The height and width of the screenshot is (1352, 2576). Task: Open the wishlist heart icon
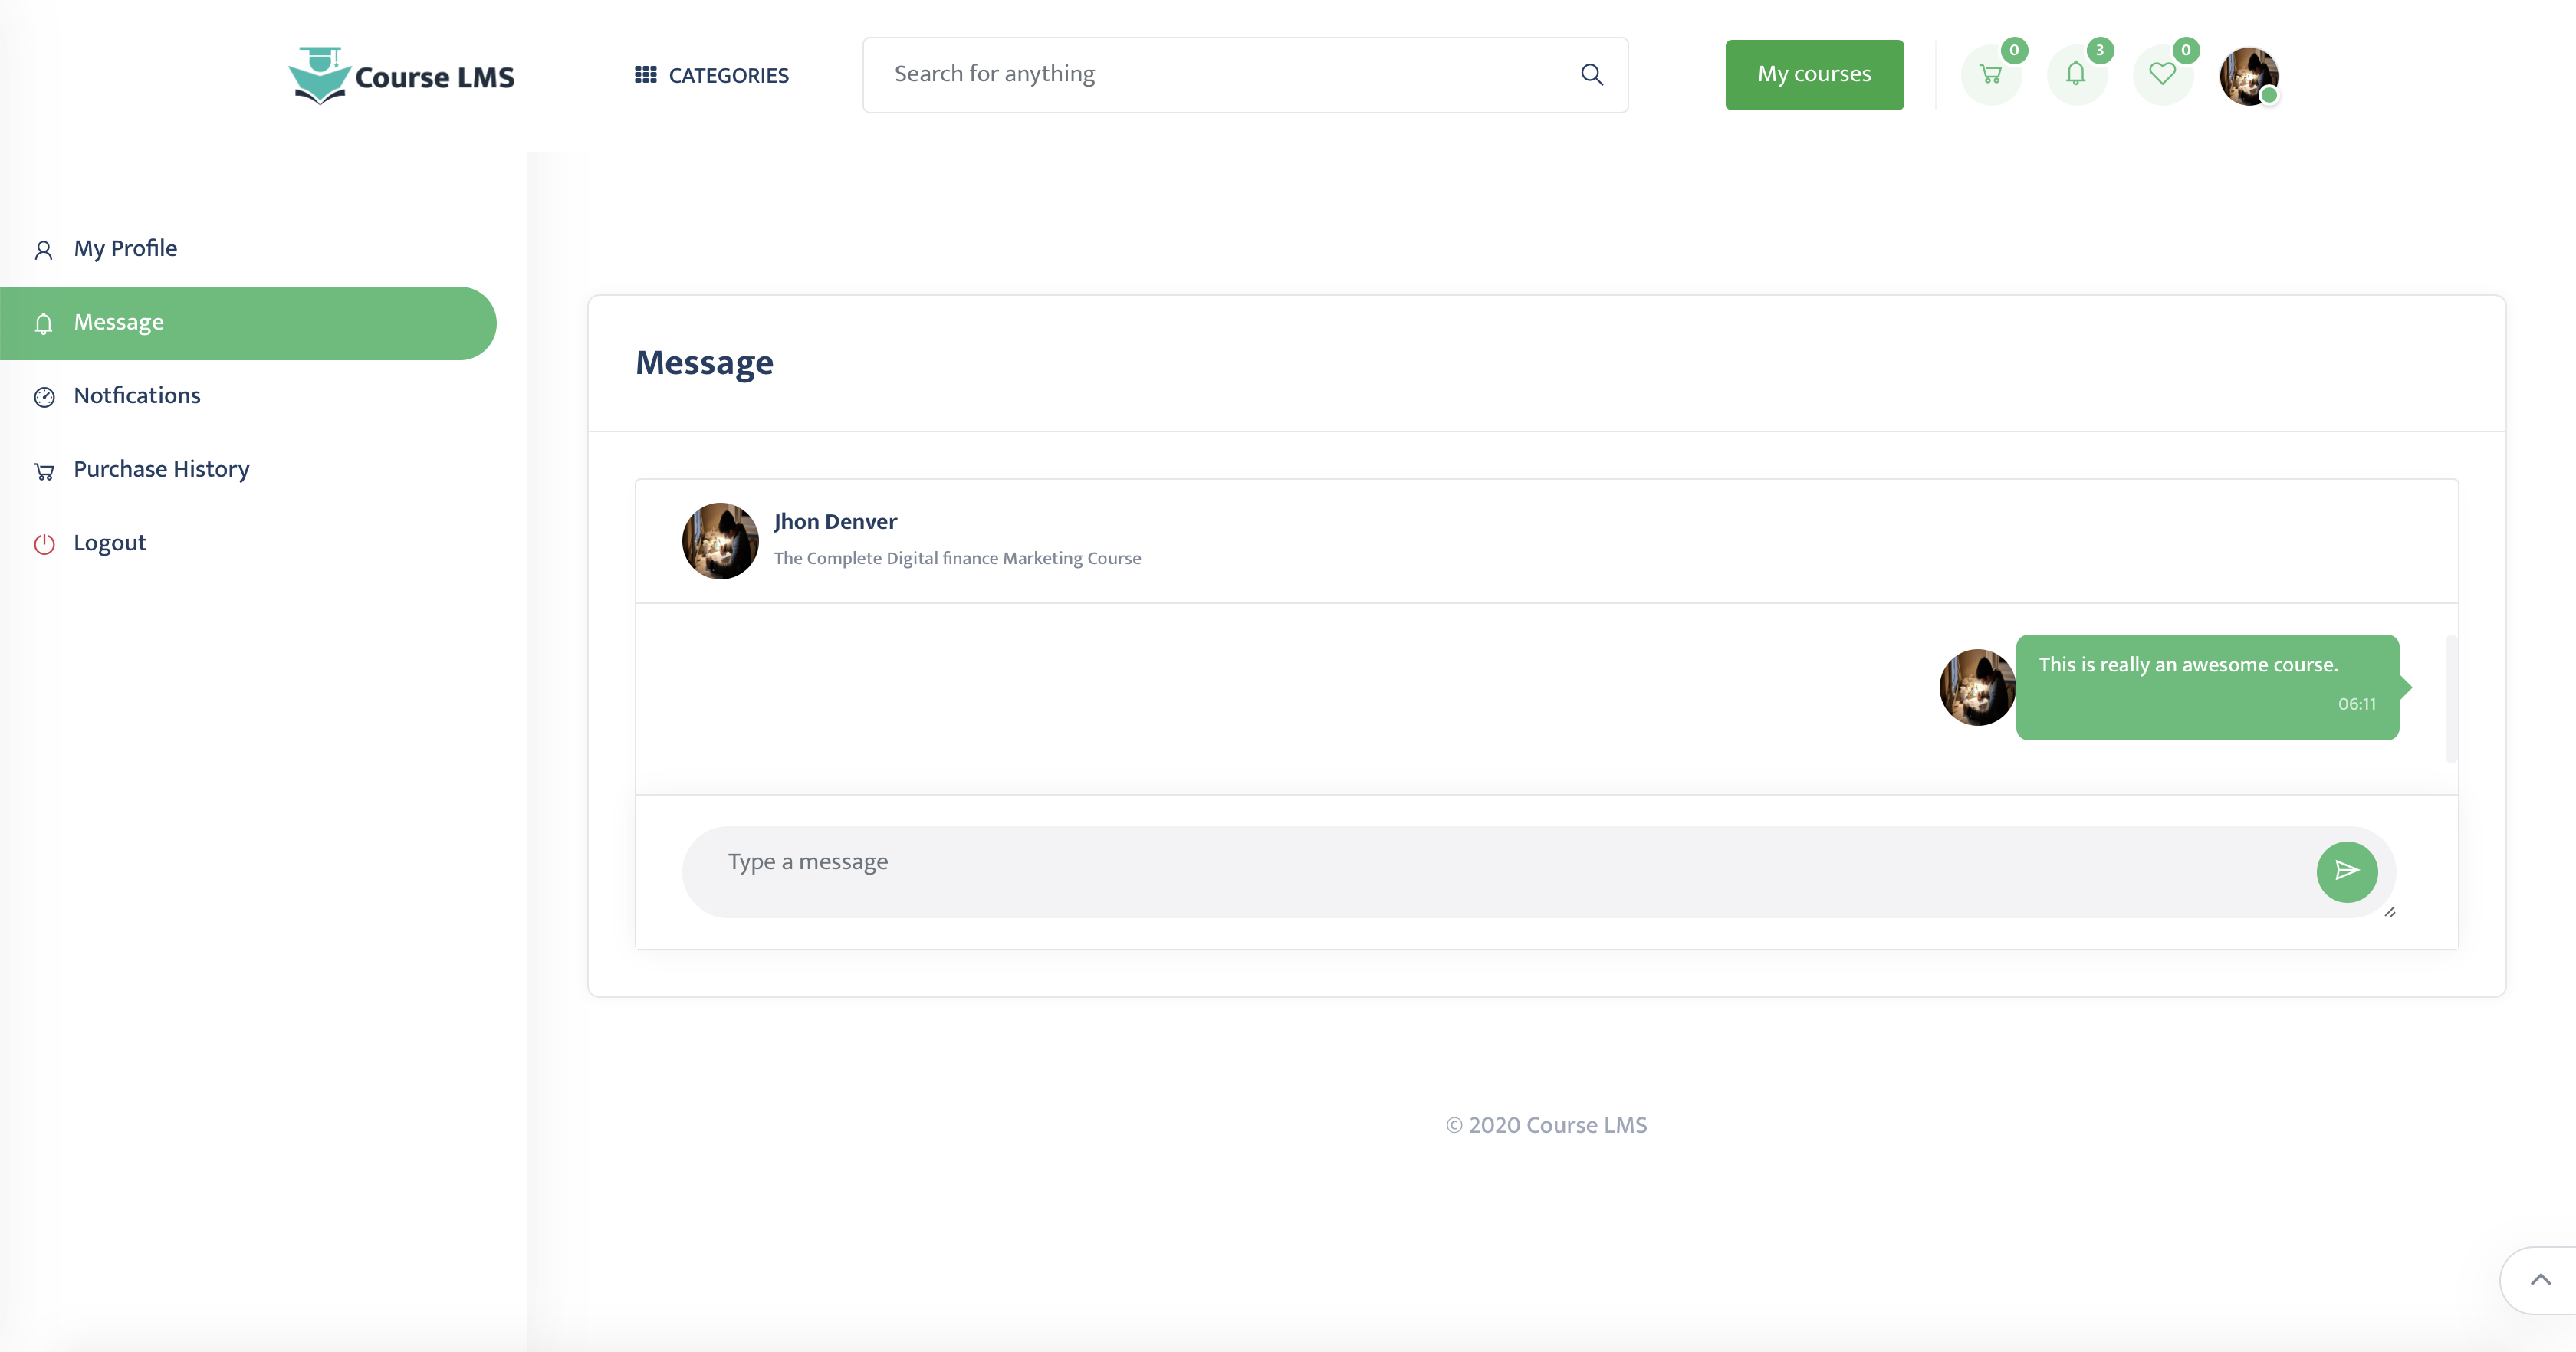click(x=2162, y=75)
